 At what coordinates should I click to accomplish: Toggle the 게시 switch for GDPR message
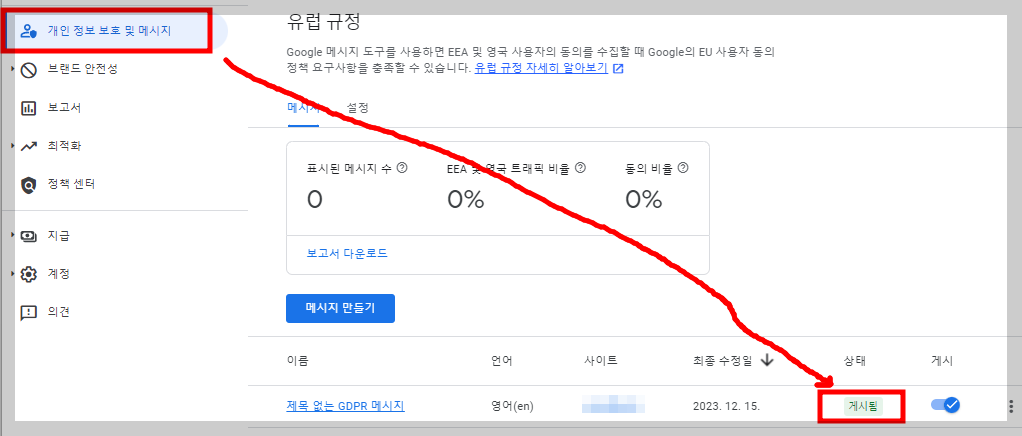[946, 405]
